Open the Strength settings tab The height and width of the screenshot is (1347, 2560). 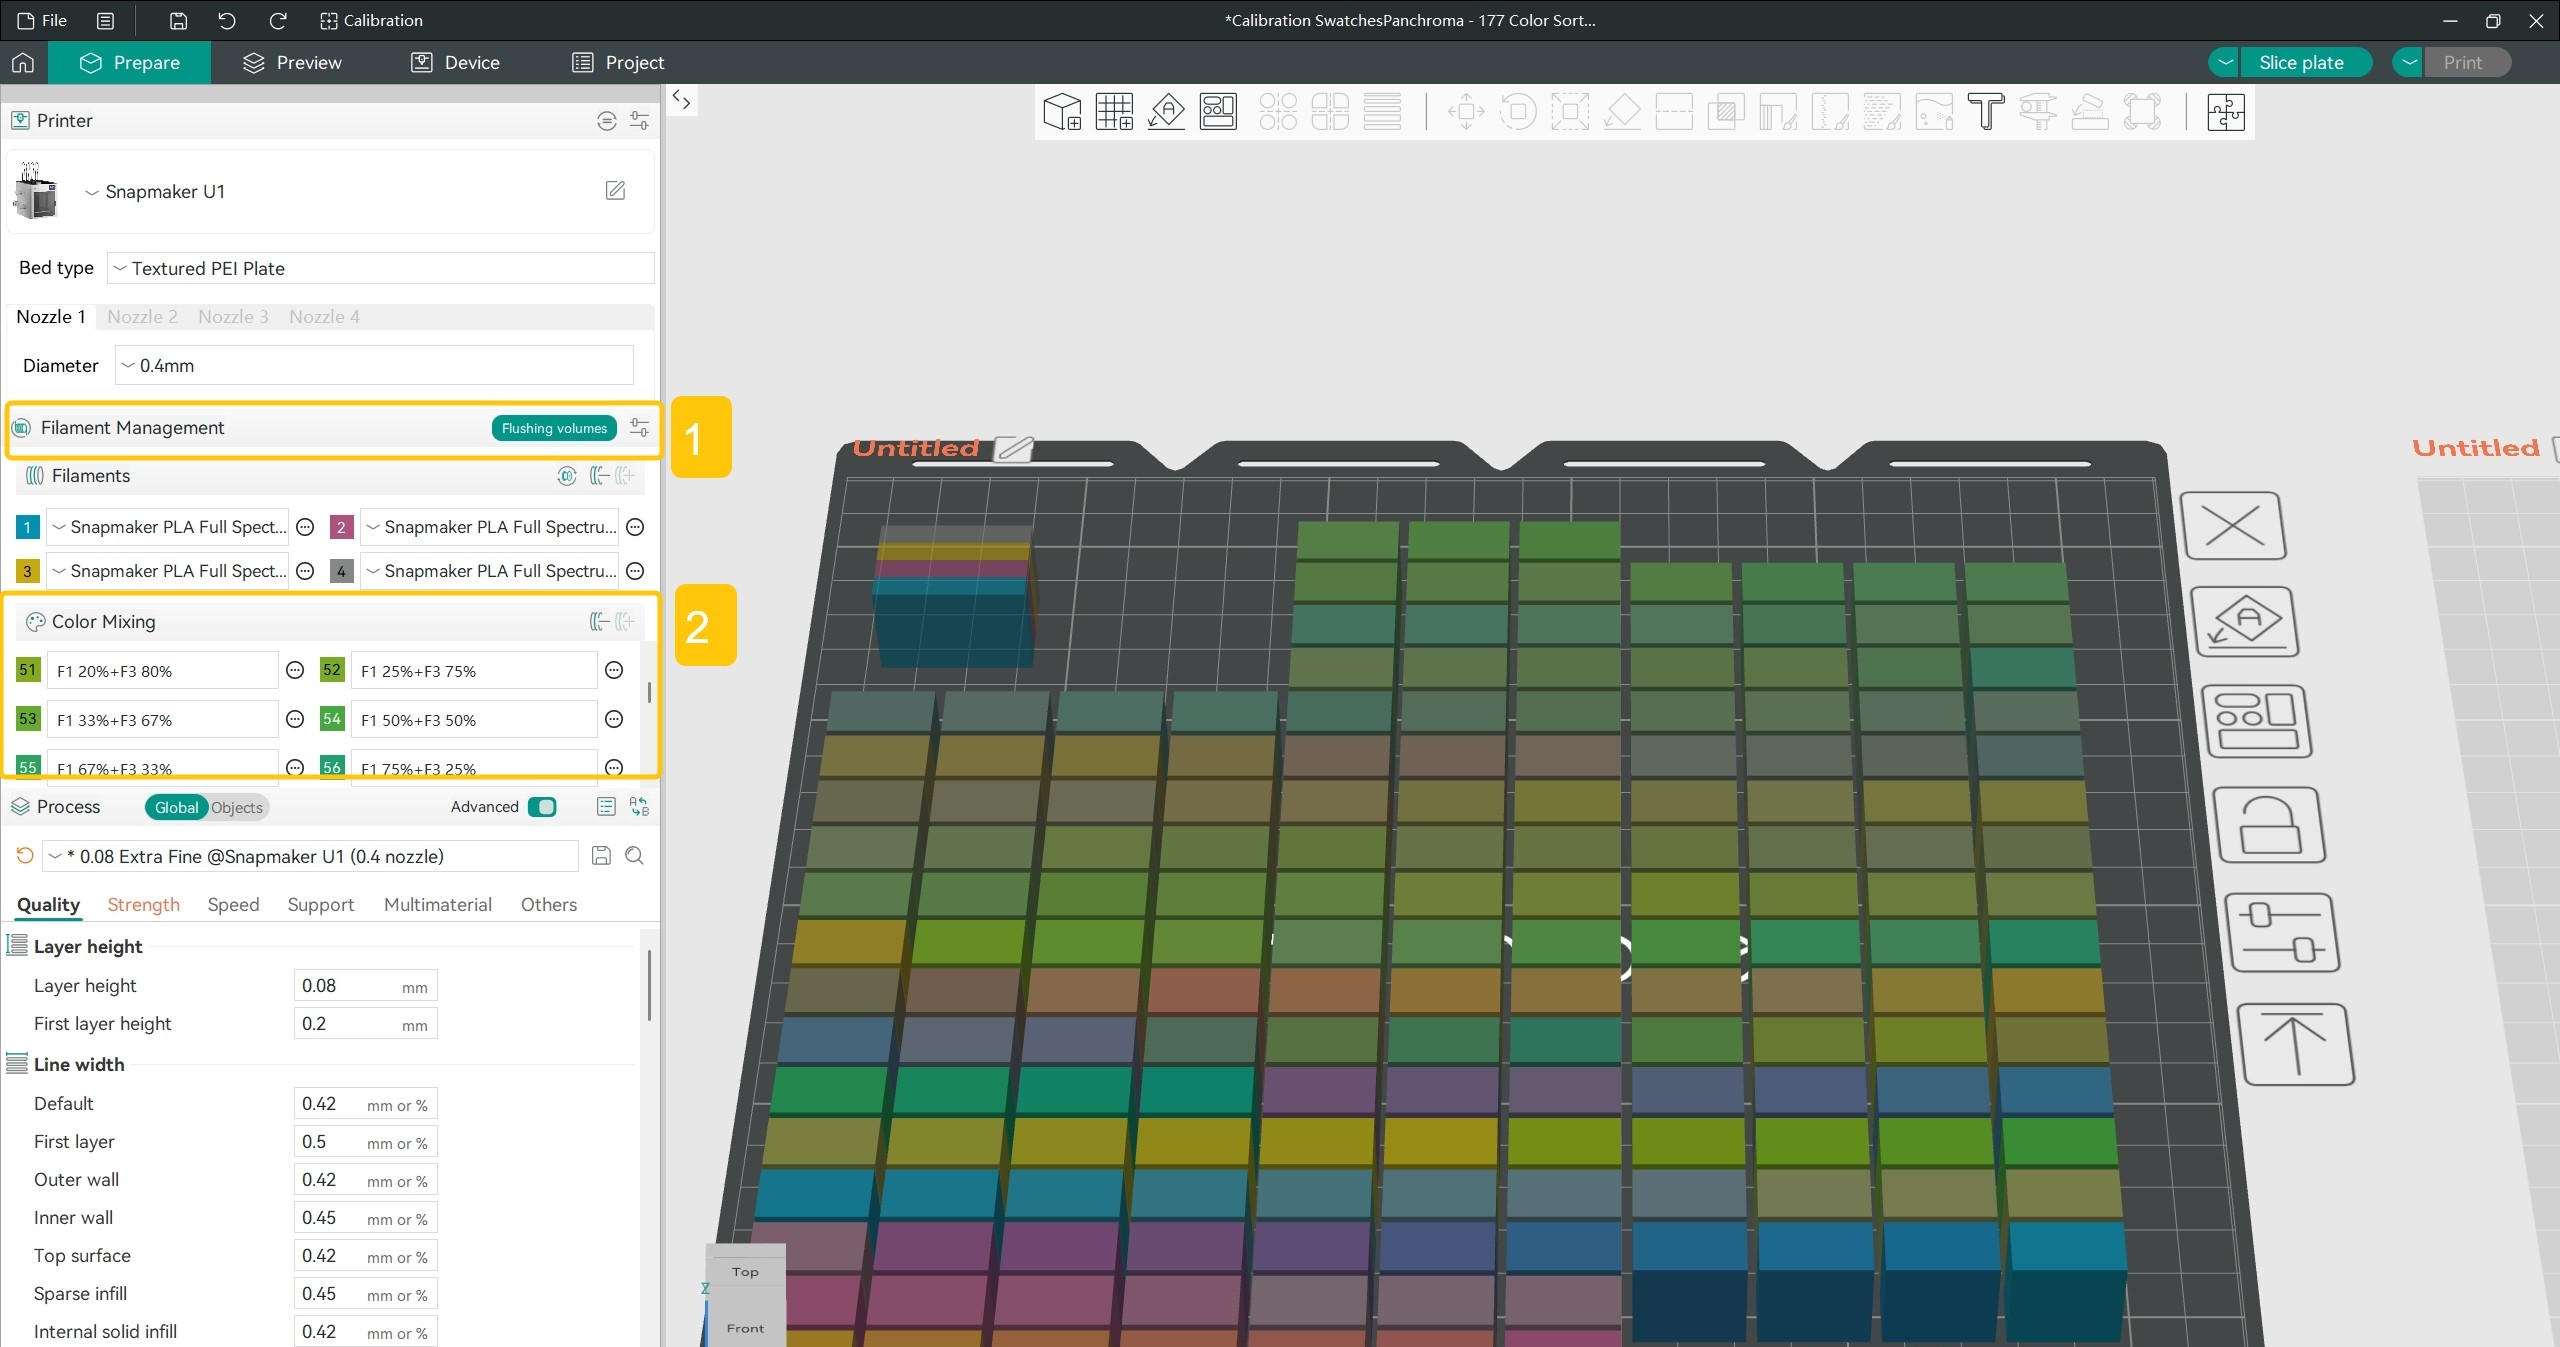[x=143, y=904]
